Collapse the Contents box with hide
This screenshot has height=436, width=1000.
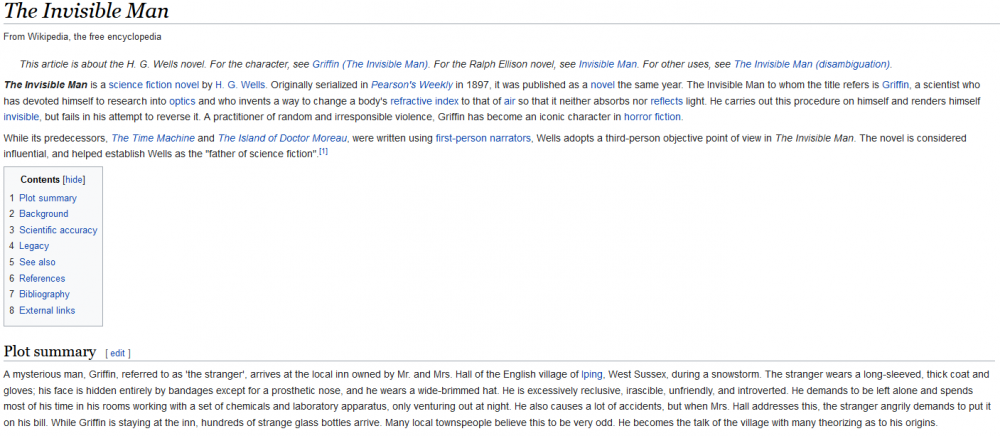point(74,180)
